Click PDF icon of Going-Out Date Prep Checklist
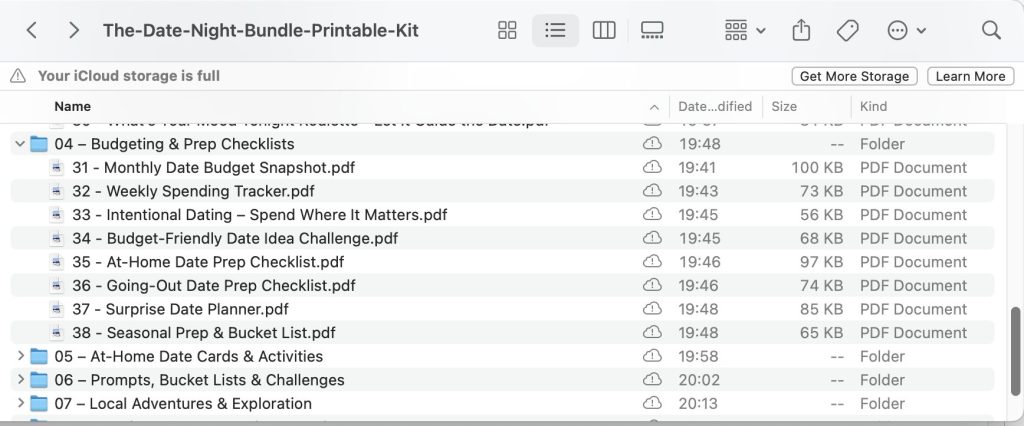The image size is (1024, 426). tap(57, 286)
